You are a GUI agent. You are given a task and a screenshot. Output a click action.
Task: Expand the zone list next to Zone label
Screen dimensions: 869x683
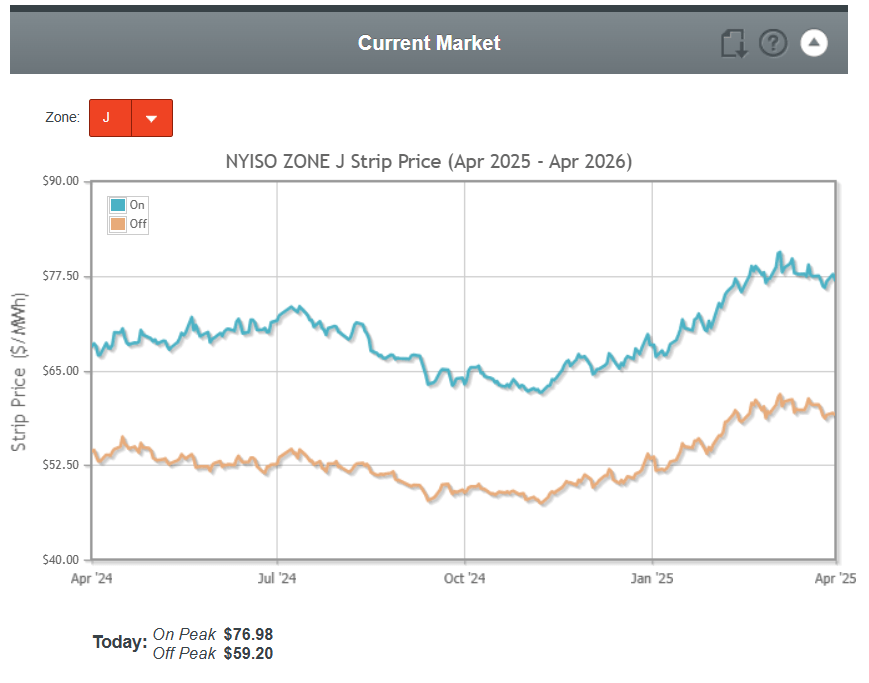[152, 117]
